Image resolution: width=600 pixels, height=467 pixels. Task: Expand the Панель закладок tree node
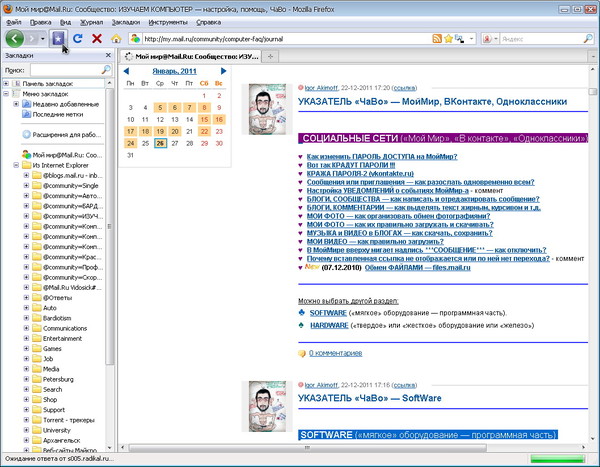pos(6,83)
